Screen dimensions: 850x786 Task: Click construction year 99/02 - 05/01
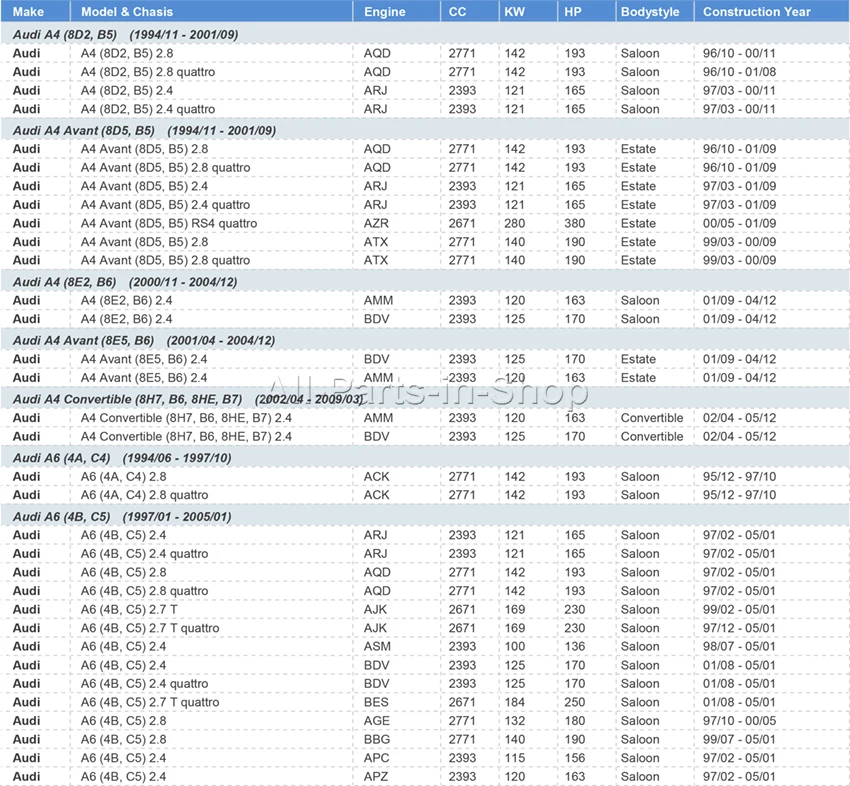pyautogui.click(x=739, y=609)
